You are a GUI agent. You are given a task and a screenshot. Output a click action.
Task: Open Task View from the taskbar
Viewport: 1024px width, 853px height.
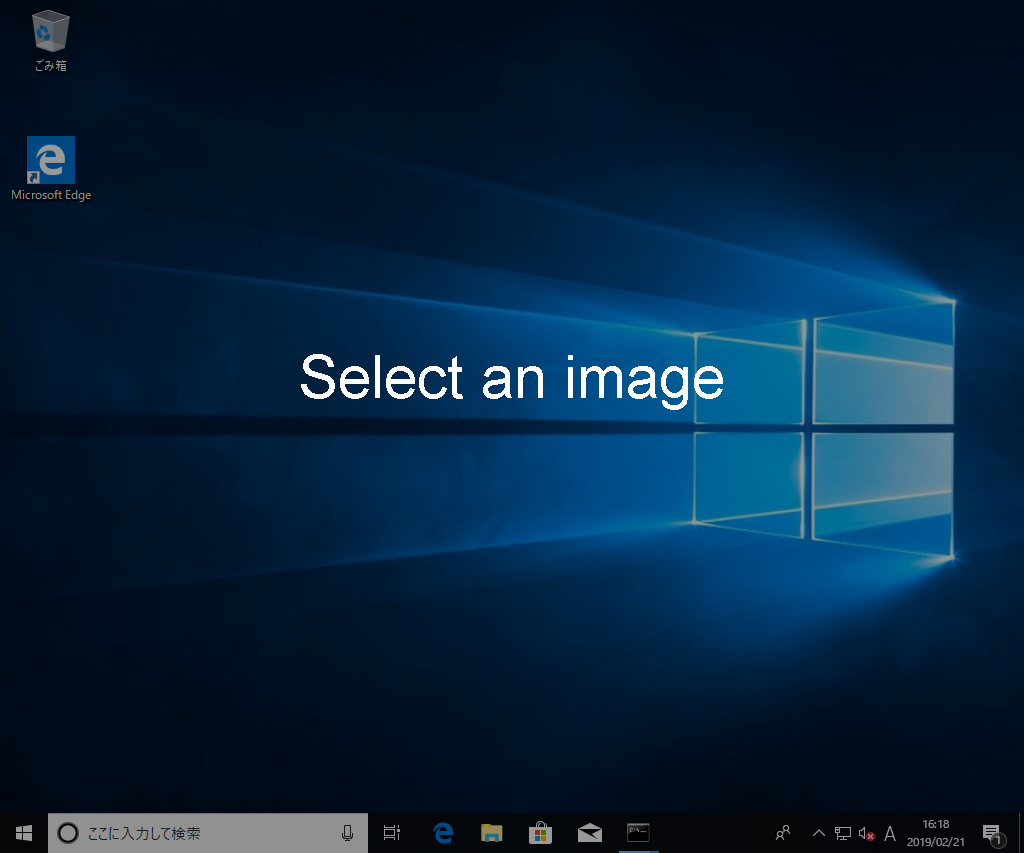pyautogui.click(x=392, y=833)
